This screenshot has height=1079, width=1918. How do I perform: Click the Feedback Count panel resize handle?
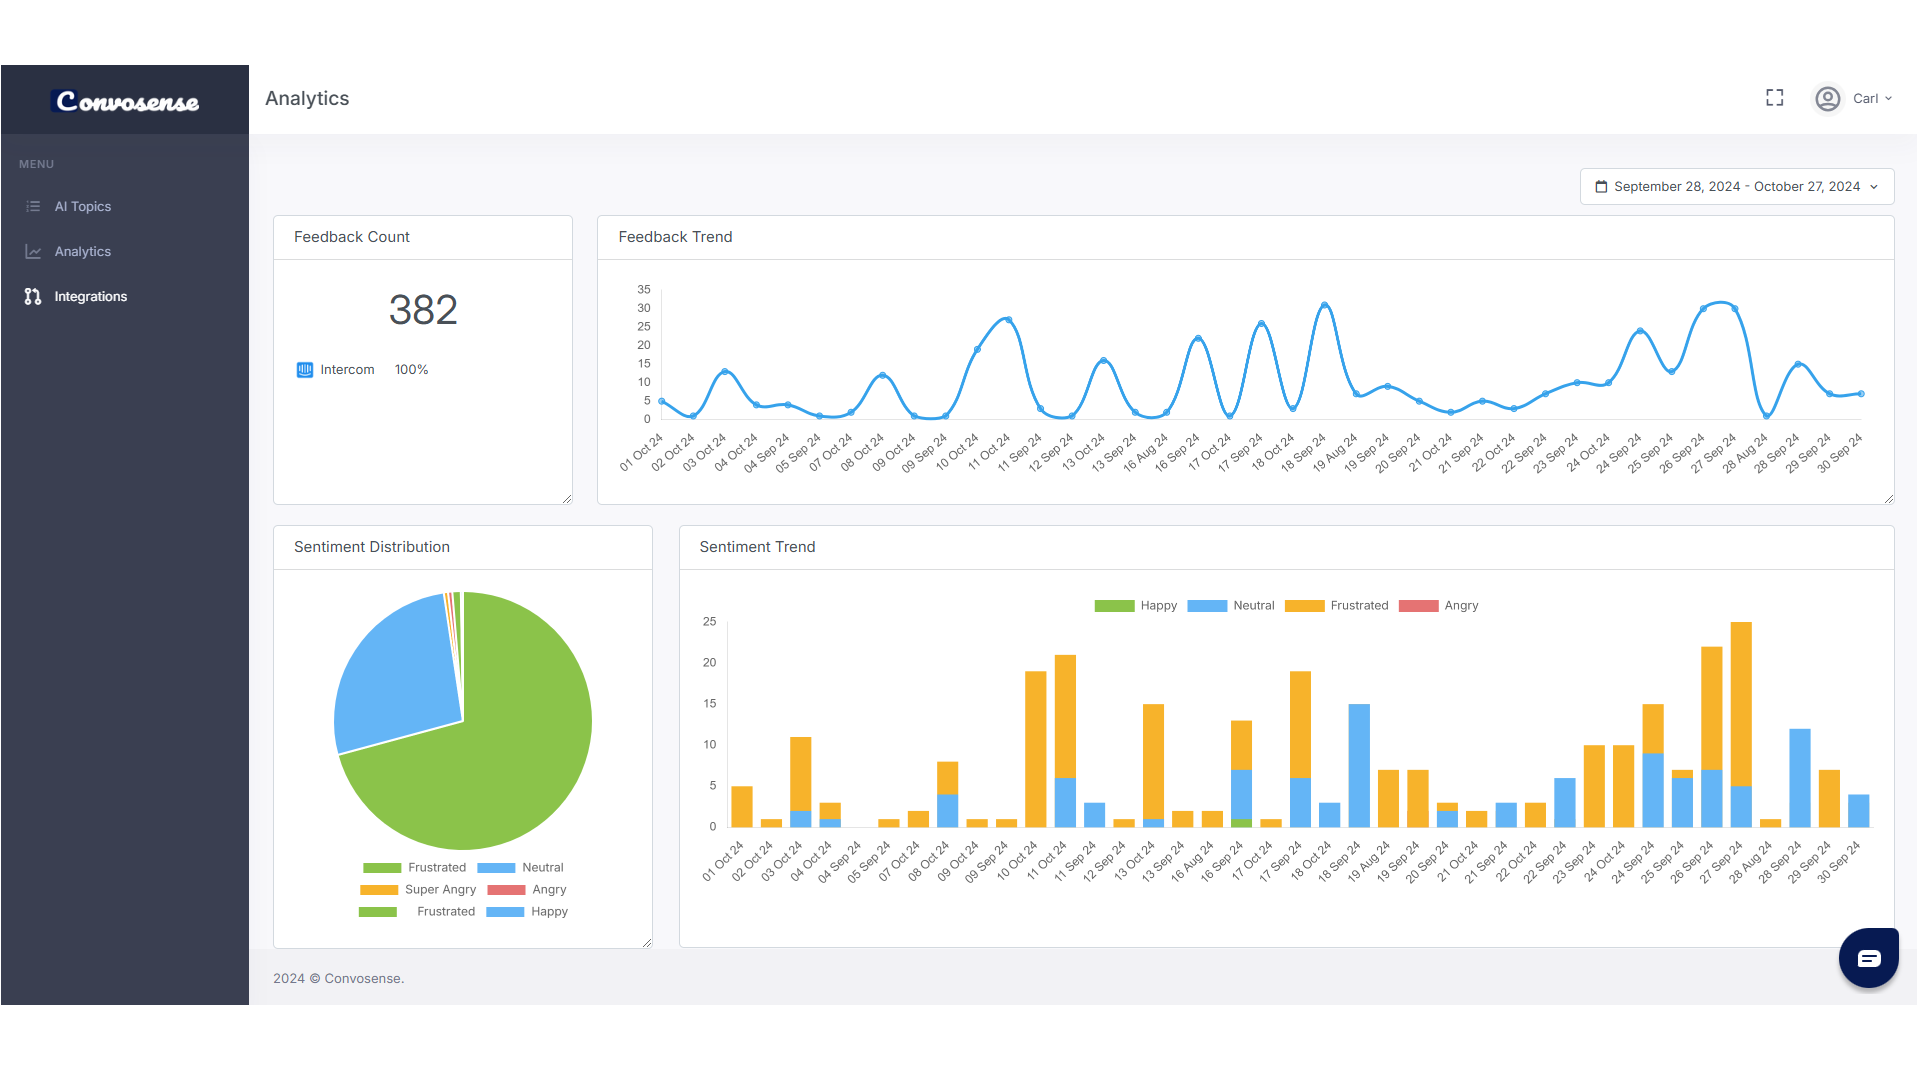(x=567, y=499)
